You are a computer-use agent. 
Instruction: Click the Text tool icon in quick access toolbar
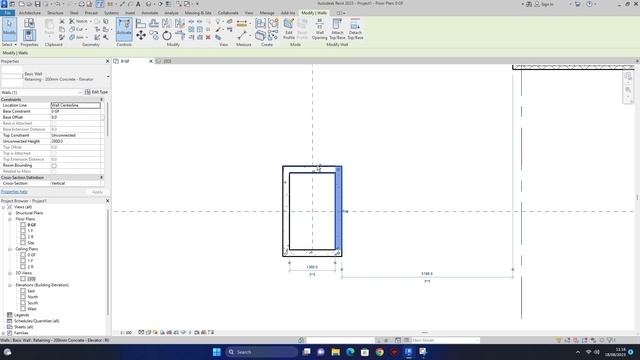tap(138, 4)
